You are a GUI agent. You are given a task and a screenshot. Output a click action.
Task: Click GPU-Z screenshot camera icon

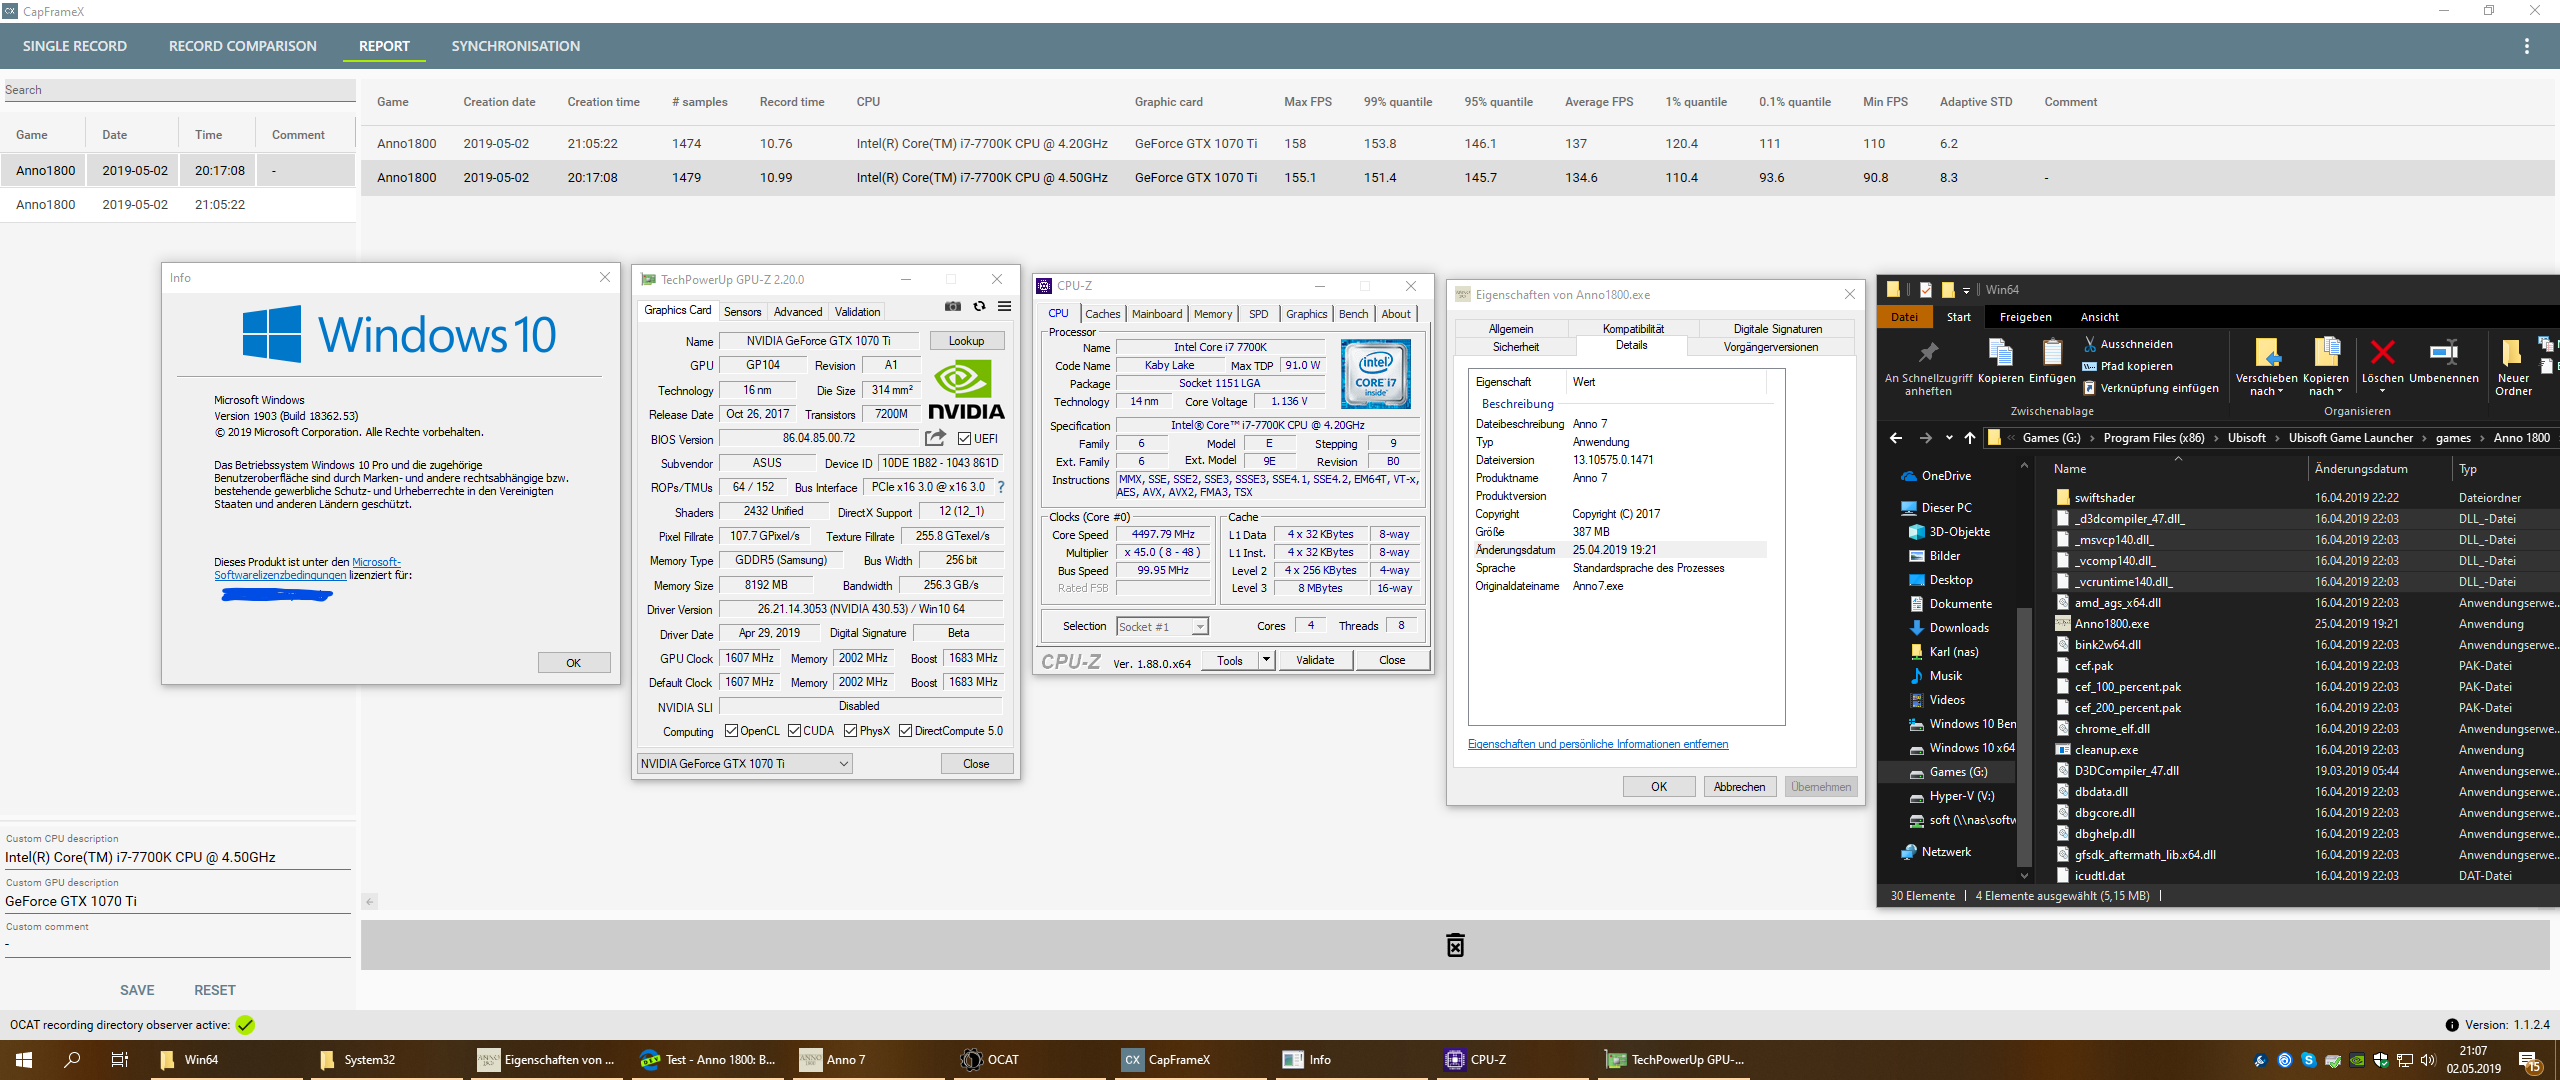click(x=953, y=307)
